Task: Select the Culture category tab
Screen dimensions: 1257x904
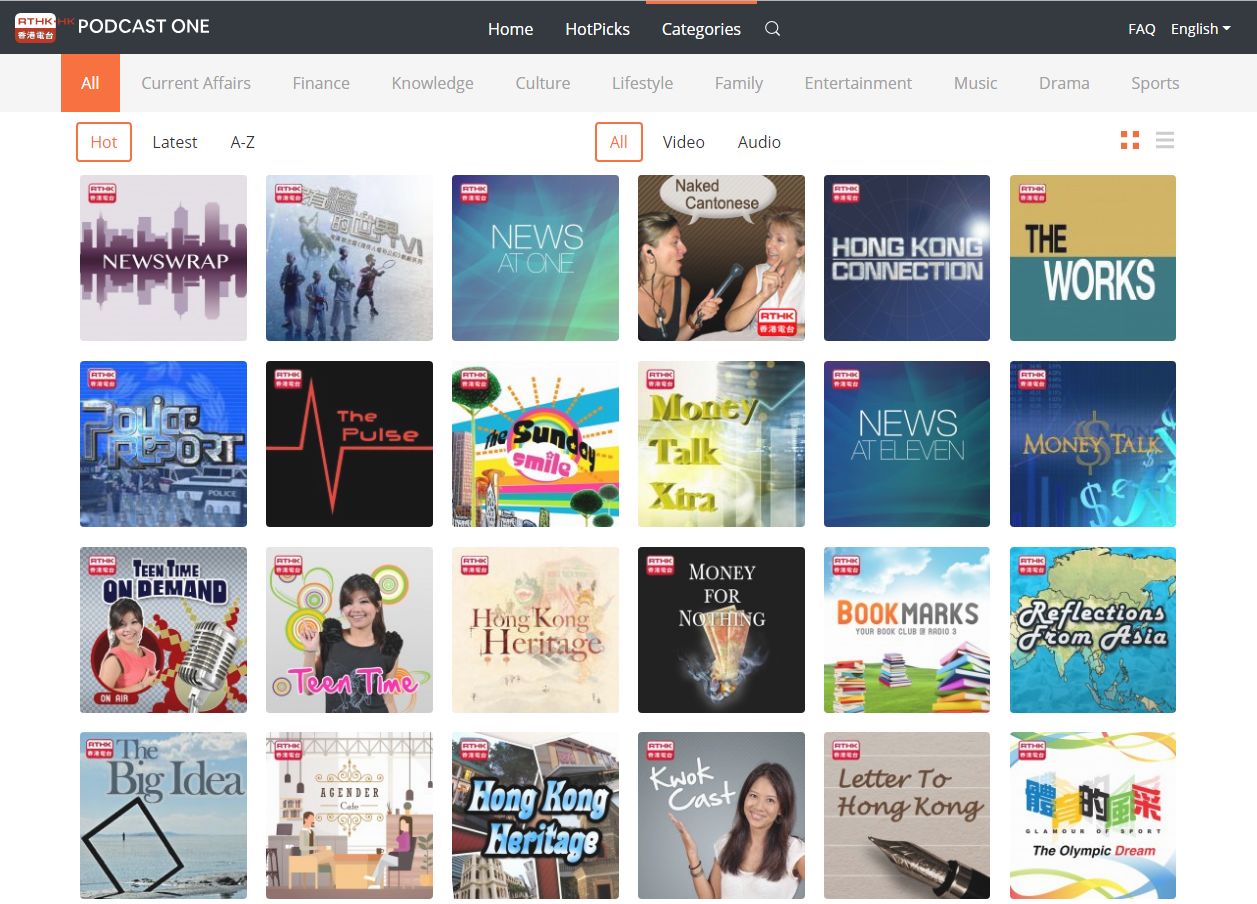Action: (x=543, y=83)
